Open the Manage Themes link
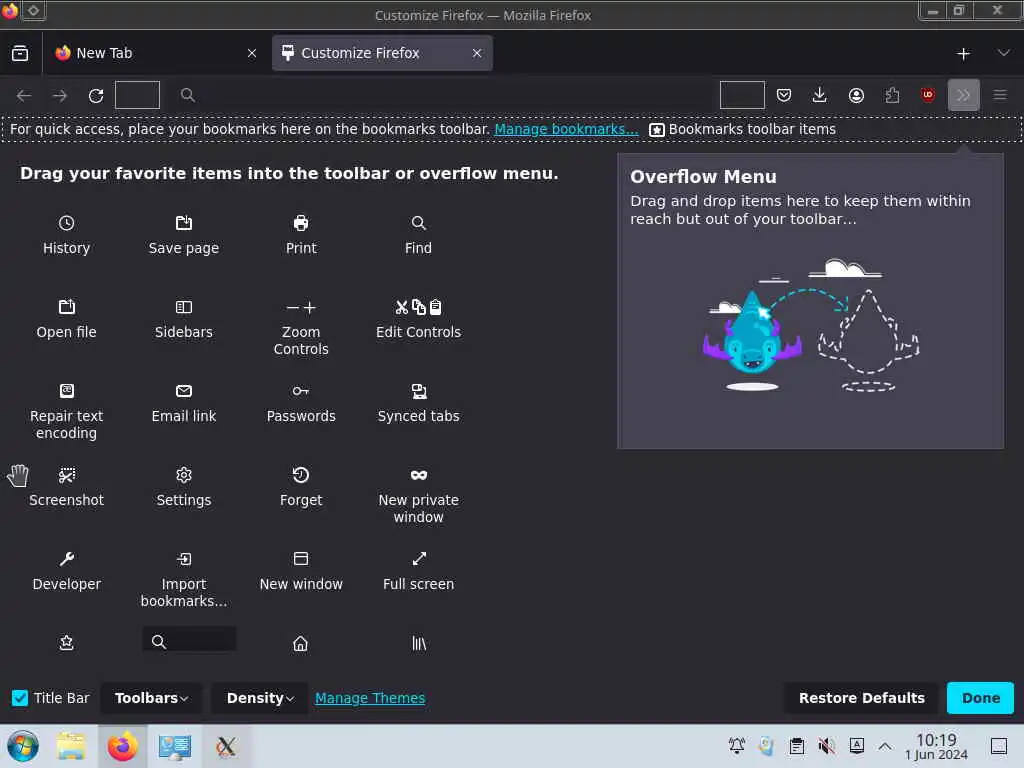Viewport: 1024px width, 768px height. click(370, 698)
